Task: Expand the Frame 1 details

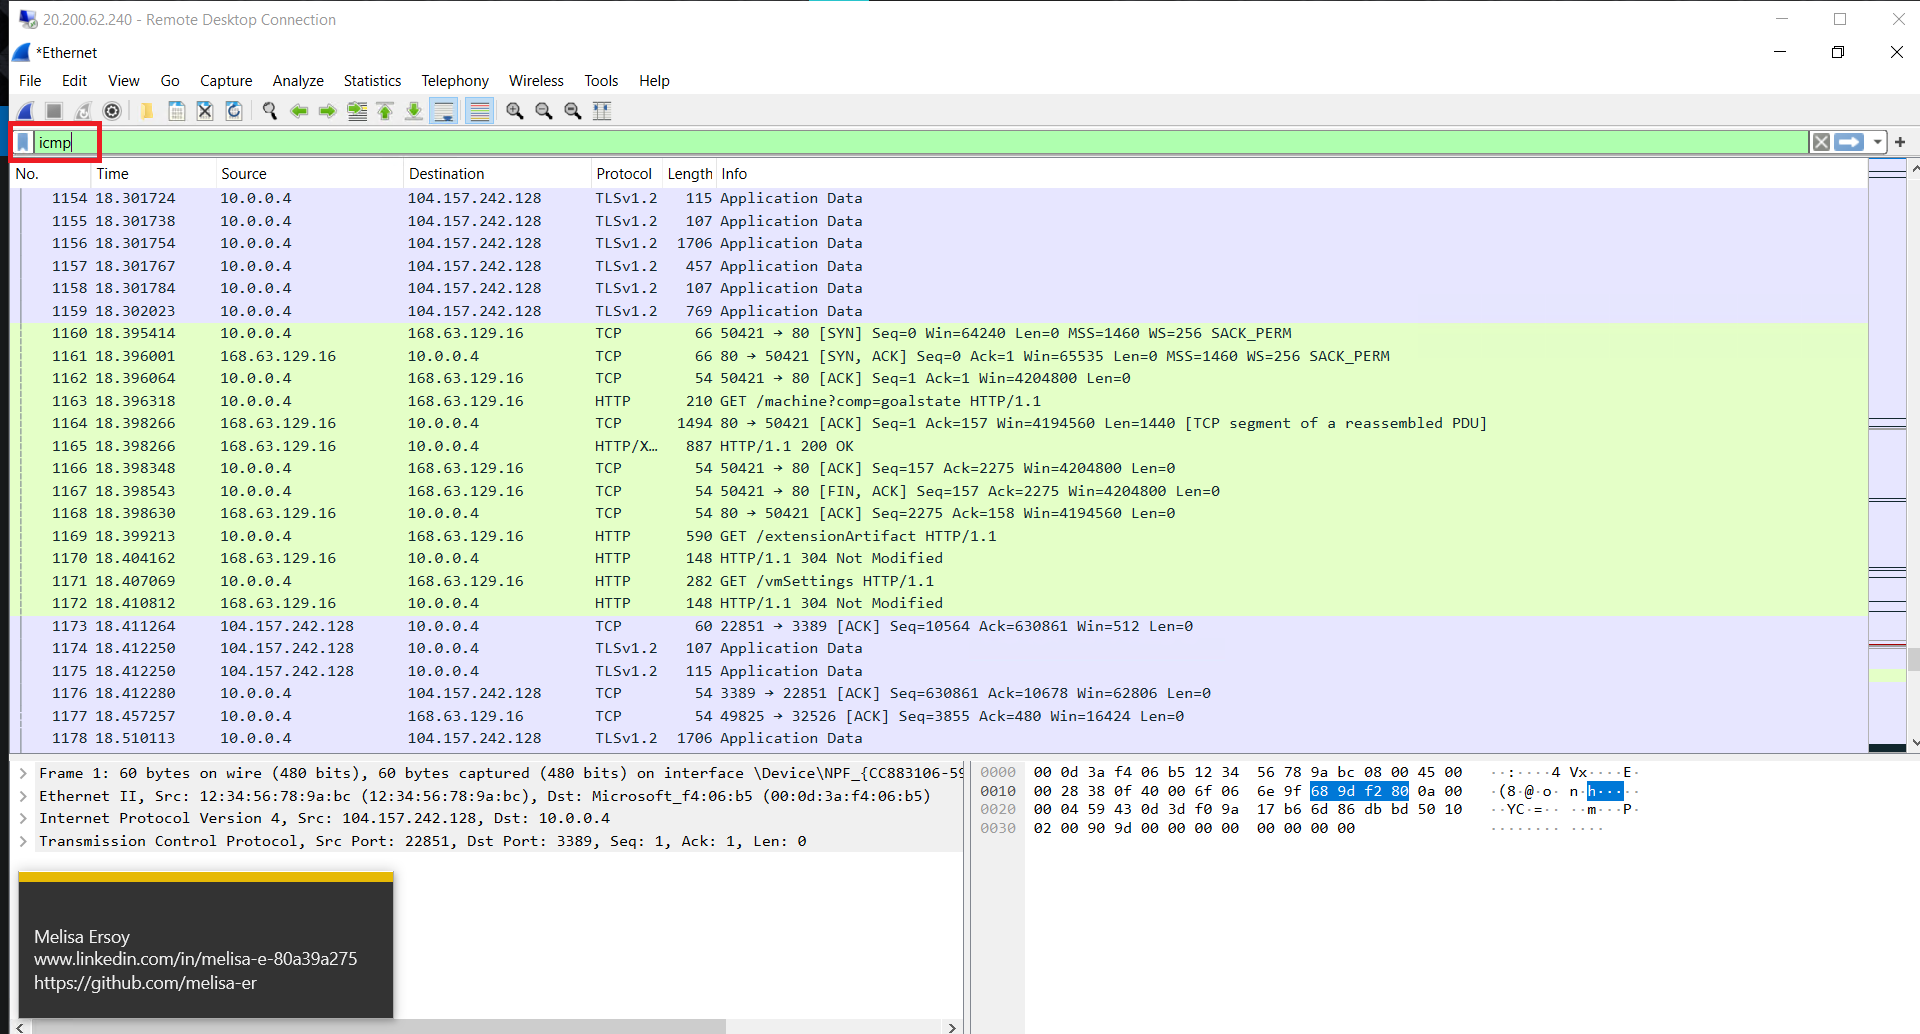Action: [23, 773]
